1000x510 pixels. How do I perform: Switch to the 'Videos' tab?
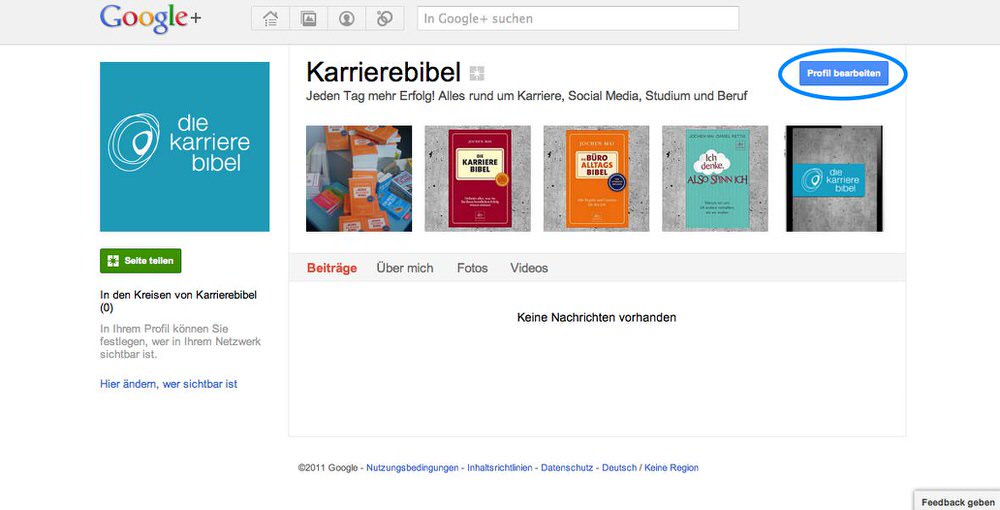tap(529, 268)
